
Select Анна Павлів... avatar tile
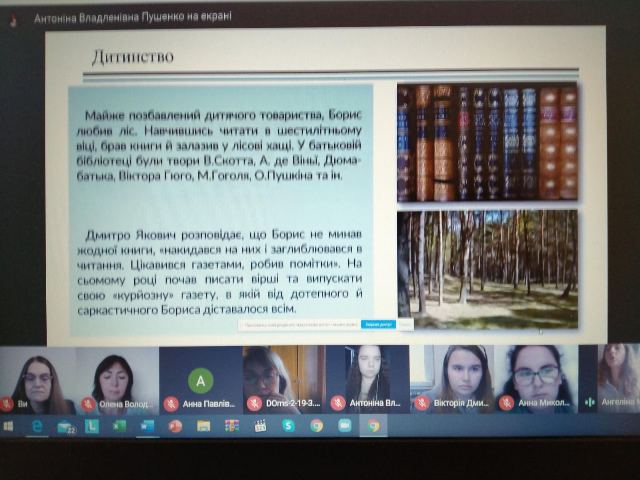coord(200,380)
